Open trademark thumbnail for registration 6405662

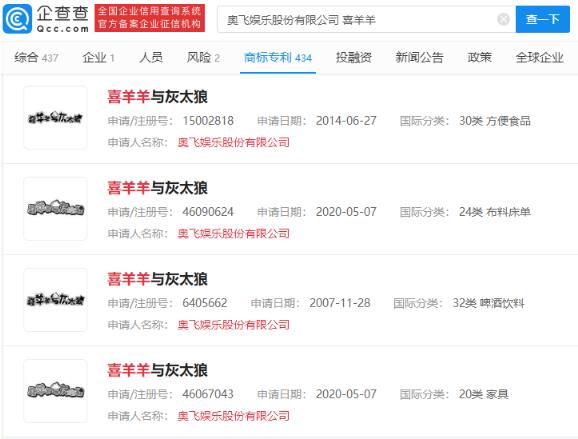55,300
